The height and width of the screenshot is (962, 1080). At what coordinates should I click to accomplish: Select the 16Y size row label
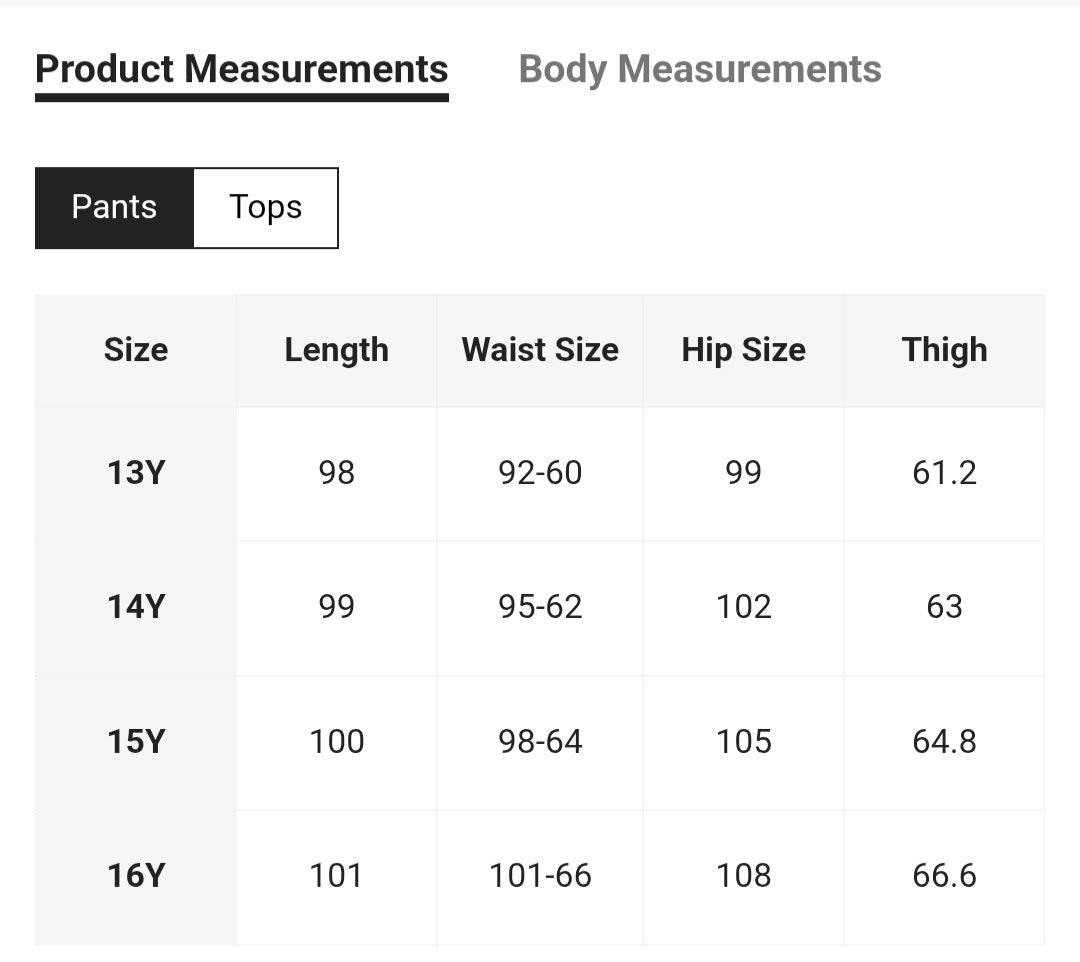(136, 876)
